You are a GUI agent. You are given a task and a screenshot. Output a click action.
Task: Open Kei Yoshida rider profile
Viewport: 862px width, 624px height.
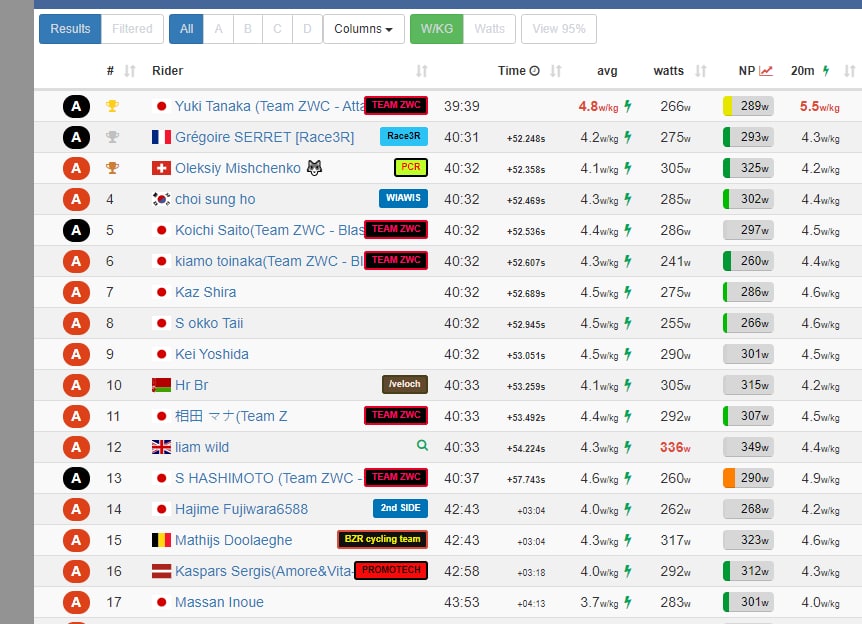212,354
